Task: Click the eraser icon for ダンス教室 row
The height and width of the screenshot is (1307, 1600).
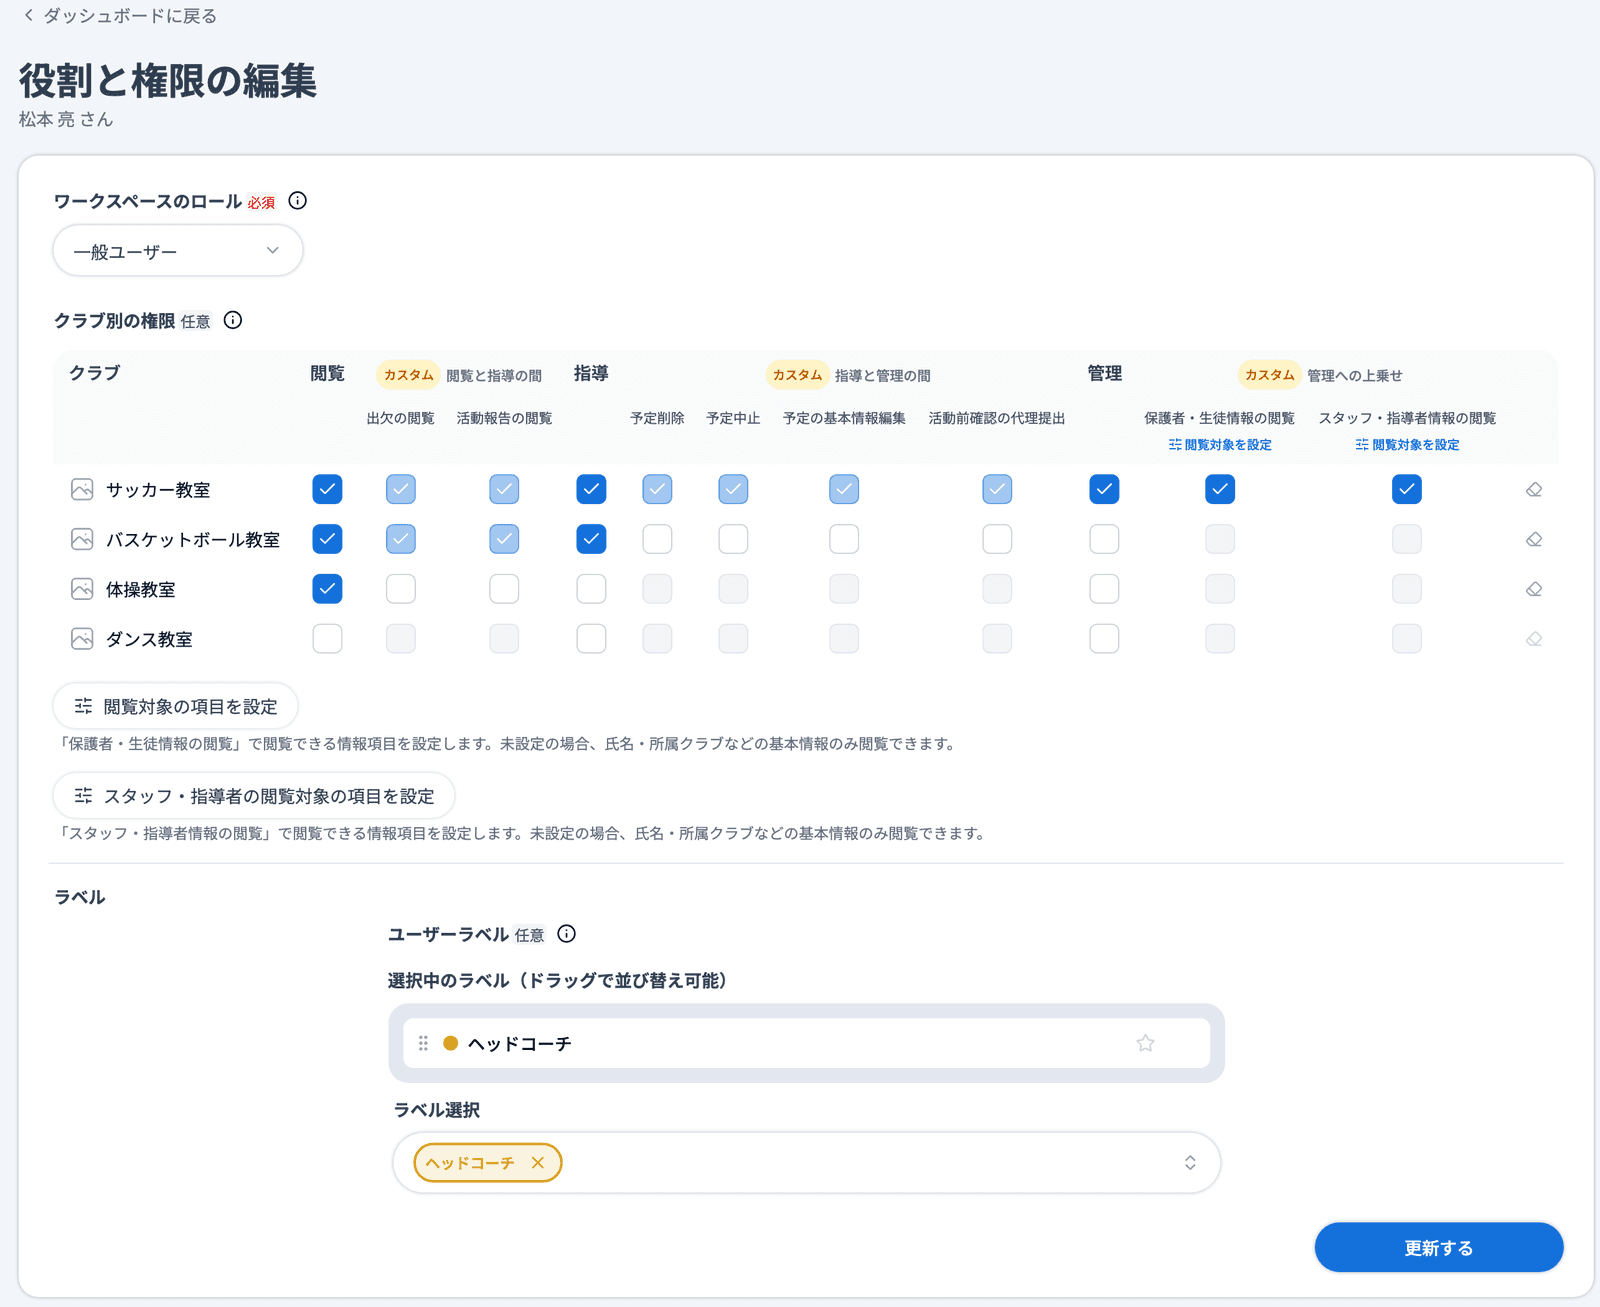Action: click(x=1534, y=639)
